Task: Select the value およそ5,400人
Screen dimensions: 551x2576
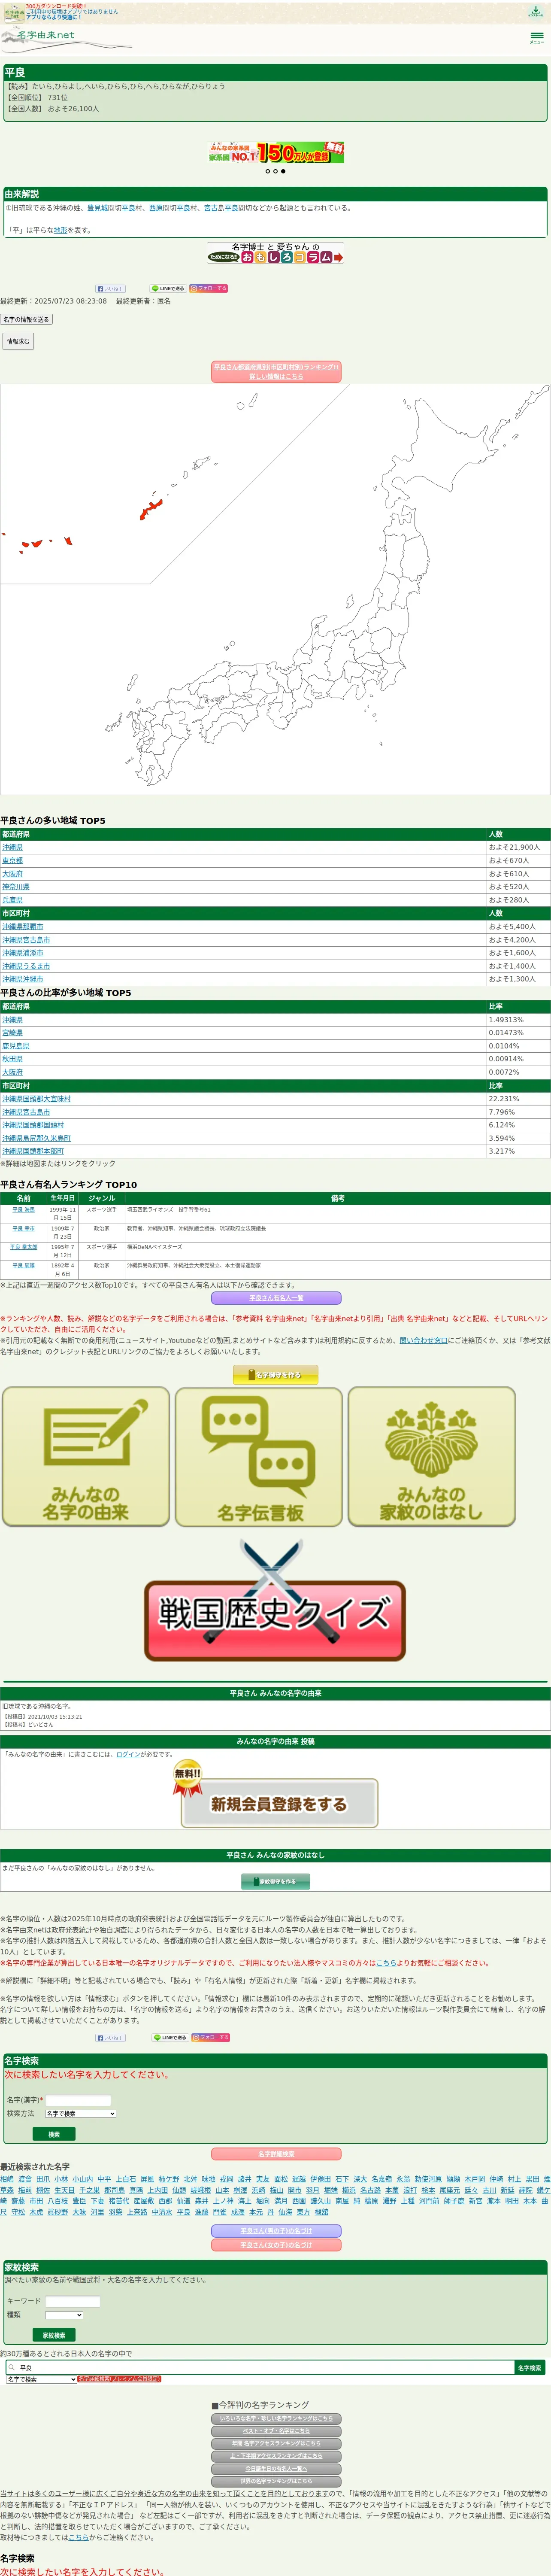Action: coord(512,927)
